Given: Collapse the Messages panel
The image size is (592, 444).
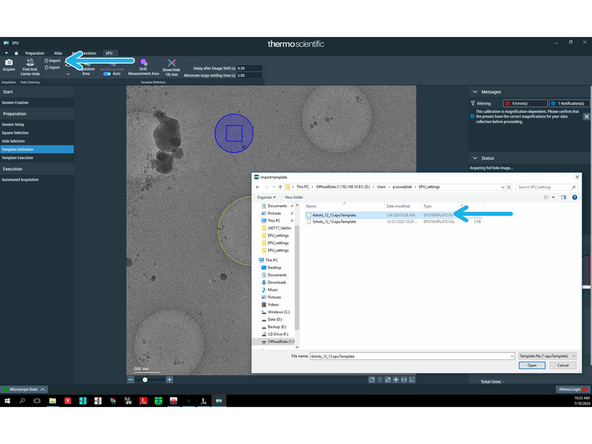Looking at the screenshot, I should point(475,92).
